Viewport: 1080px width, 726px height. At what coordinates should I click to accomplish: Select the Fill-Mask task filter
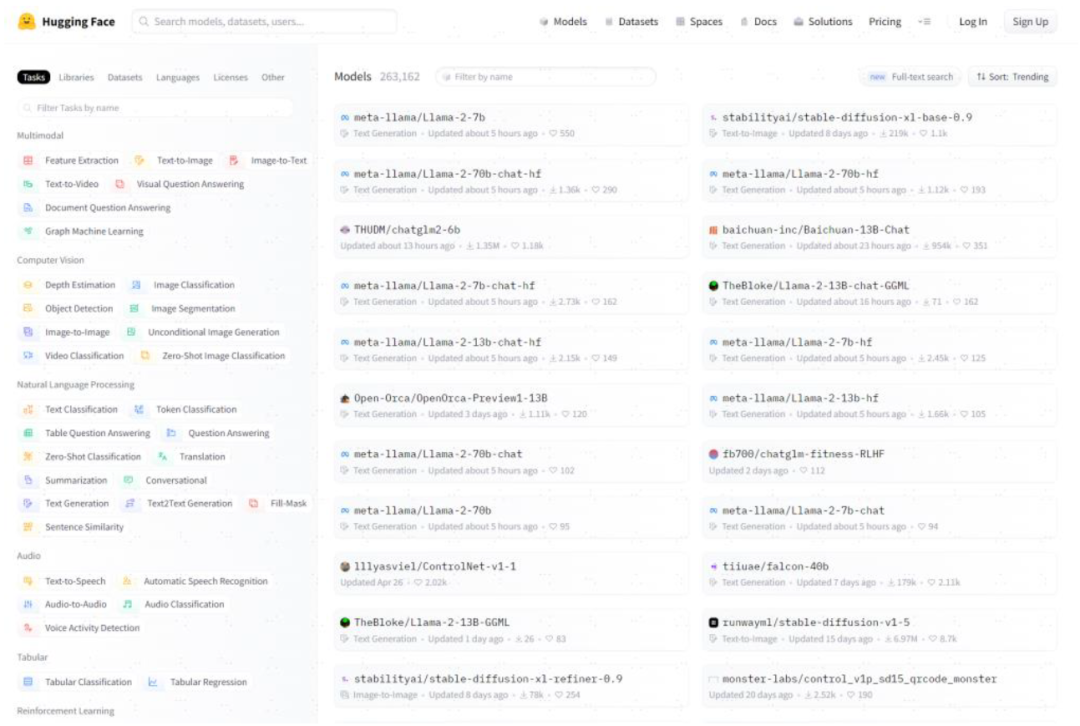click(278, 504)
